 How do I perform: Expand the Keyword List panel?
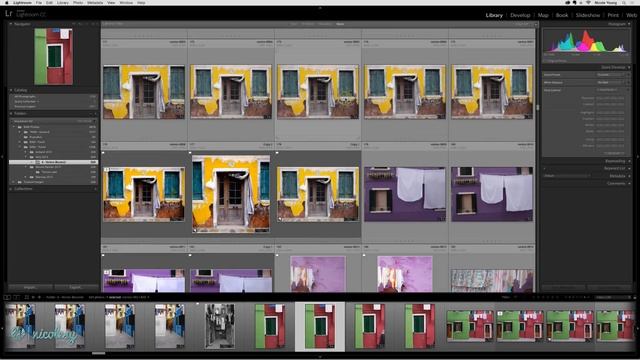coord(629,168)
